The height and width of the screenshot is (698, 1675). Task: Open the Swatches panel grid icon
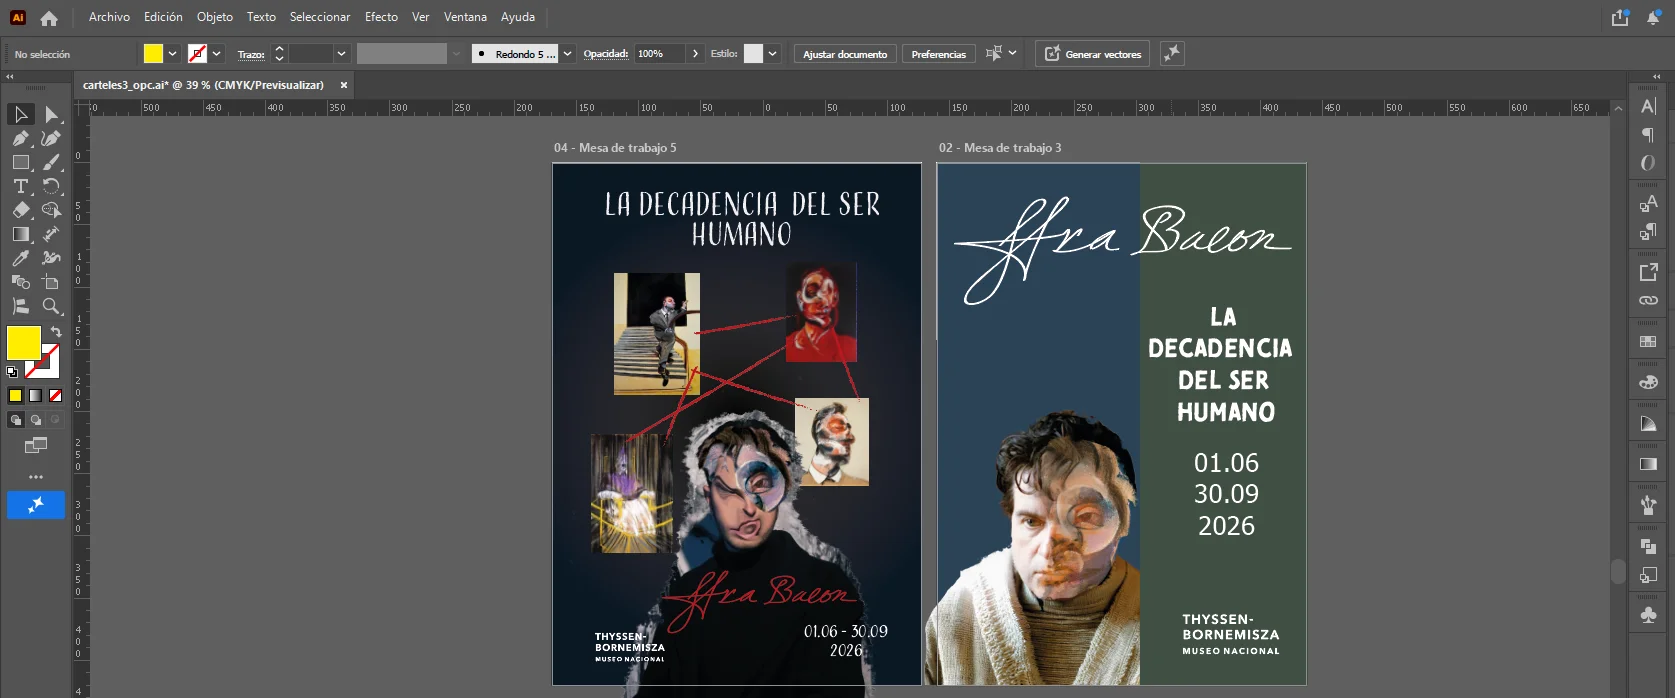[1648, 341]
